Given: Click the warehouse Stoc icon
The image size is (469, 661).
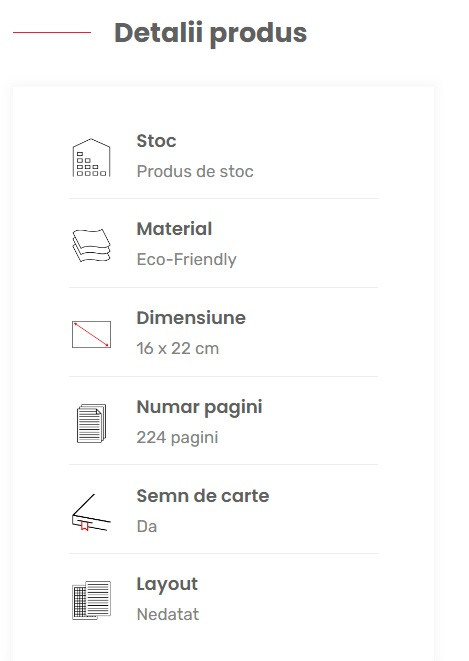Looking at the screenshot, I should [x=91, y=157].
